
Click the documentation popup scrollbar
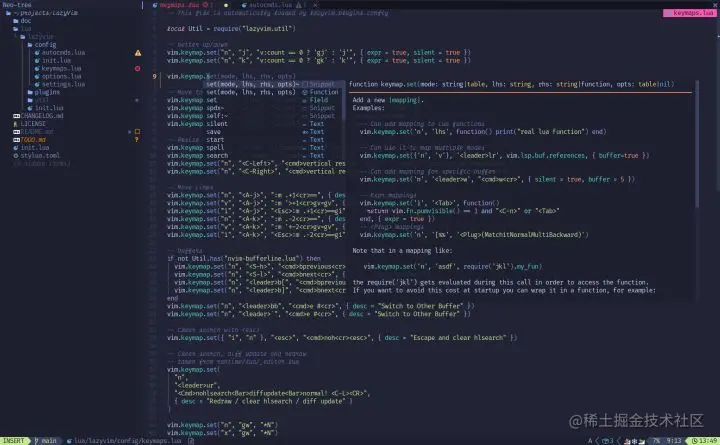coord(697,144)
